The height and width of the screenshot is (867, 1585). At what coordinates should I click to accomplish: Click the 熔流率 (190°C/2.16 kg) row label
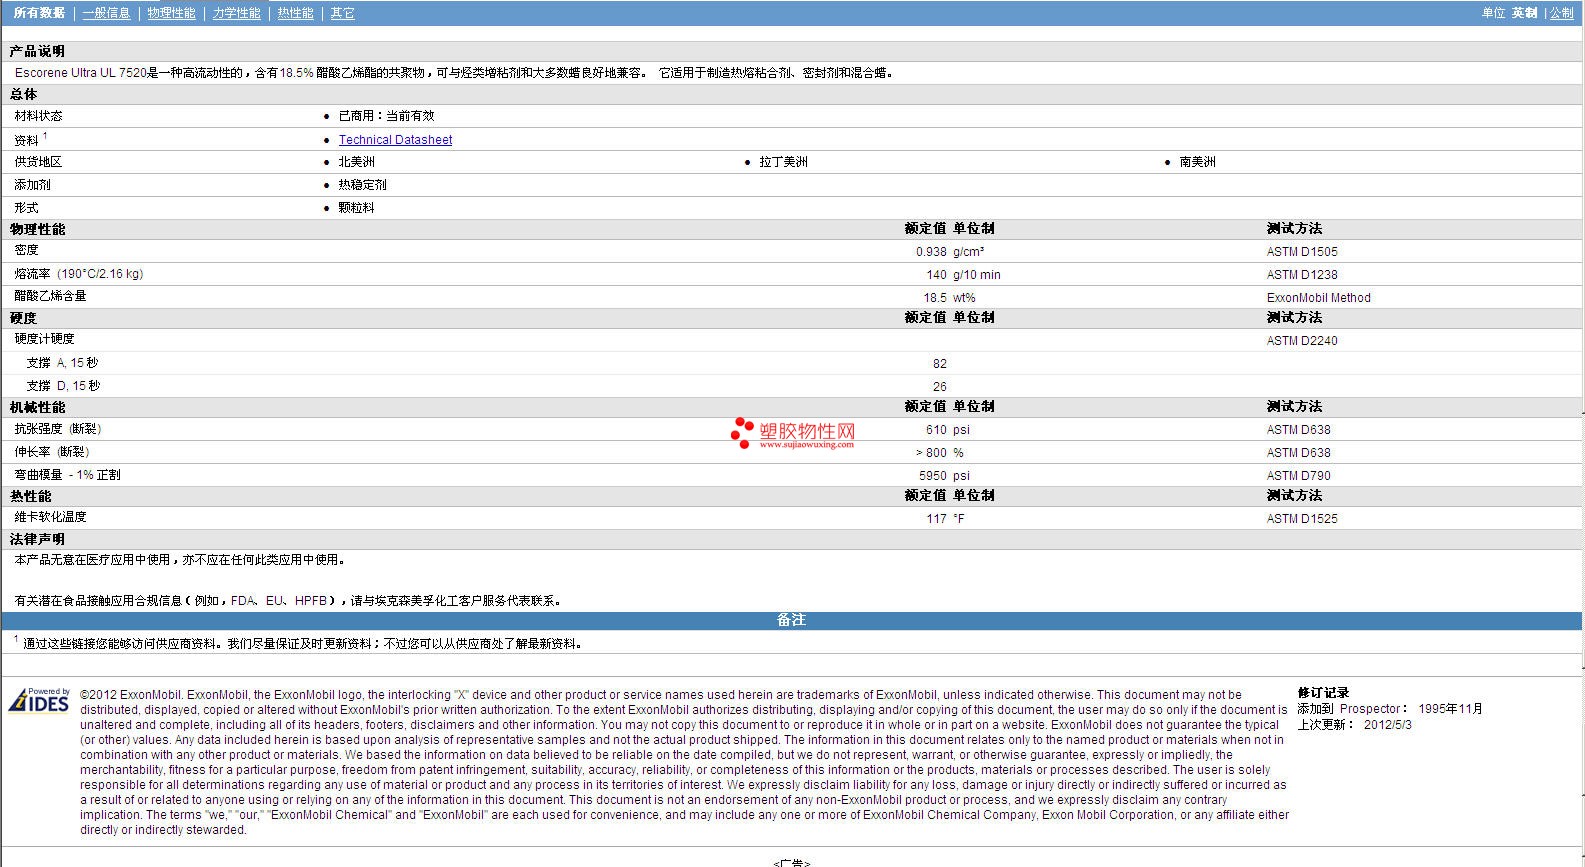coord(78,274)
